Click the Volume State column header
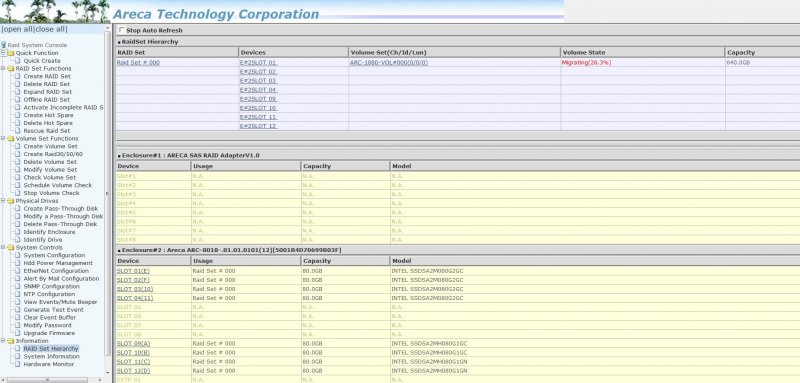The height and width of the screenshot is (383, 800). pyautogui.click(x=642, y=53)
